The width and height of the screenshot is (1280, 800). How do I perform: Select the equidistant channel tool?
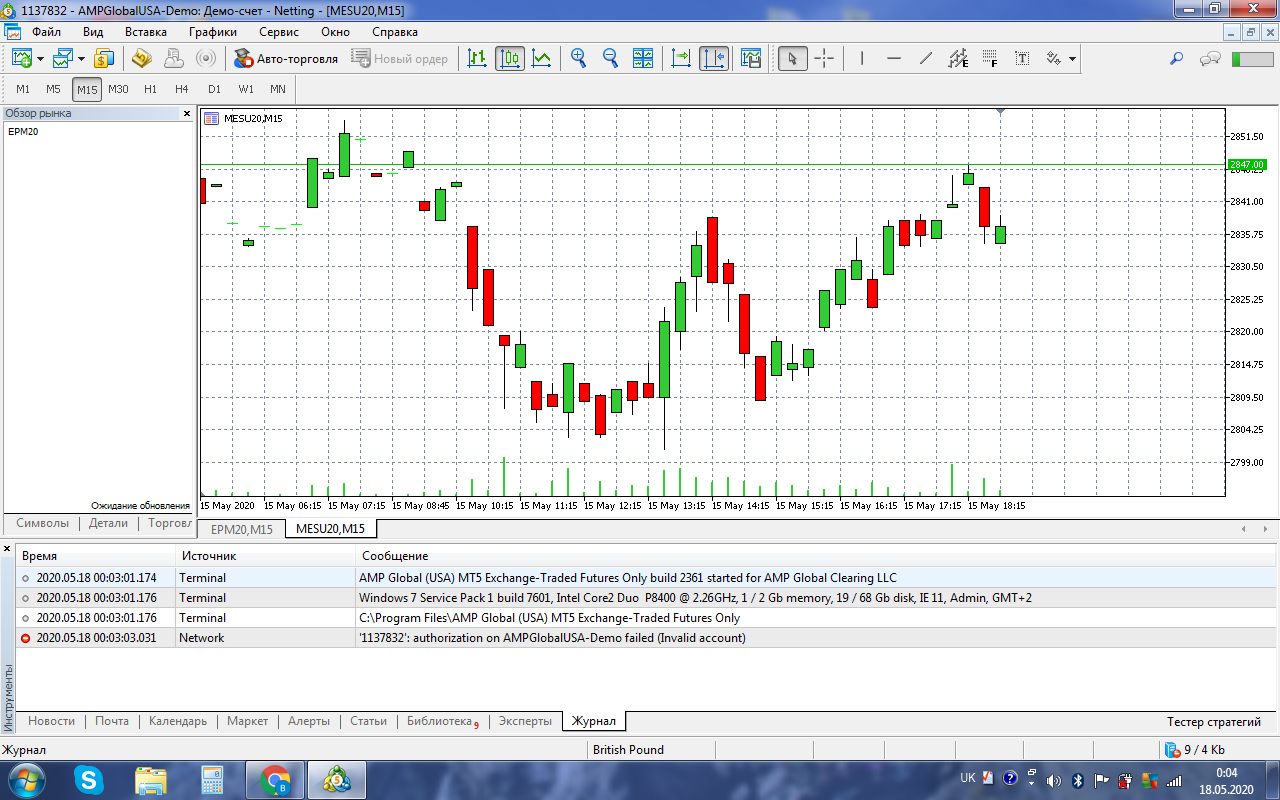tap(958, 59)
